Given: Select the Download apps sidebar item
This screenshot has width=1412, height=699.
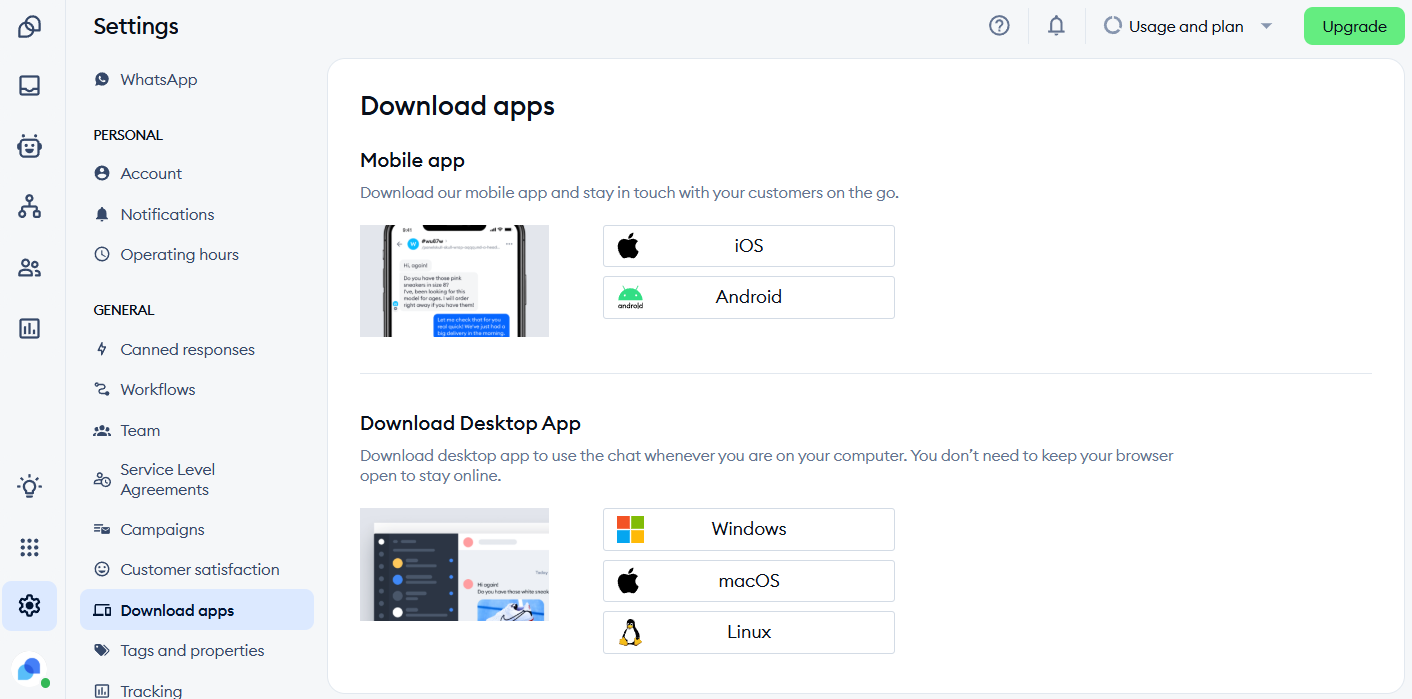Looking at the screenshot, I should tap(196, 610).
